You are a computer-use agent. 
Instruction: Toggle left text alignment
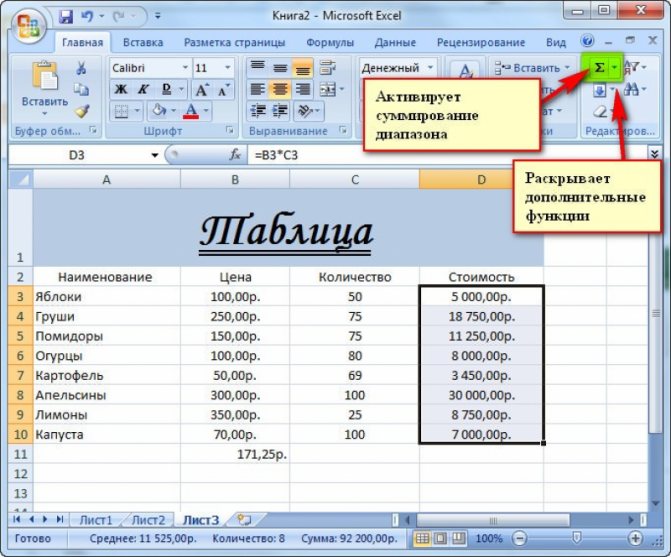[x=258, y=89]
